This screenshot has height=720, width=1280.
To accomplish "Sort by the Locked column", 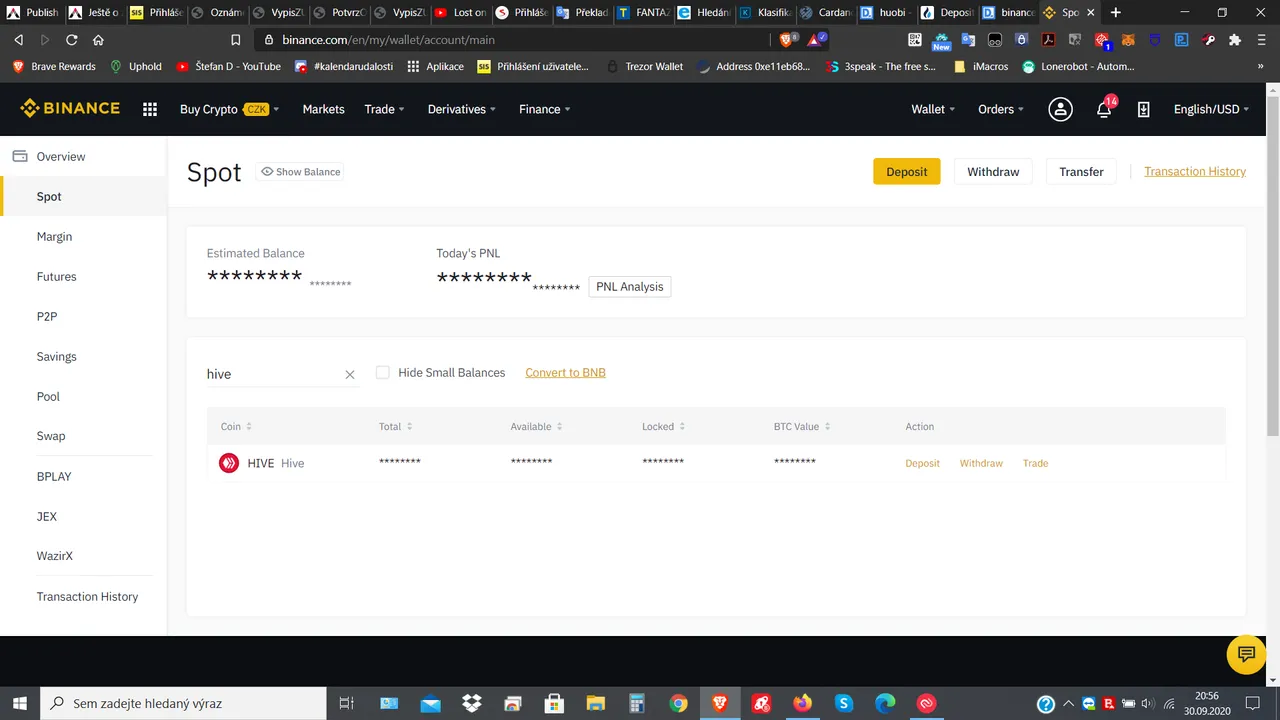I will click(x=664, y=427).
